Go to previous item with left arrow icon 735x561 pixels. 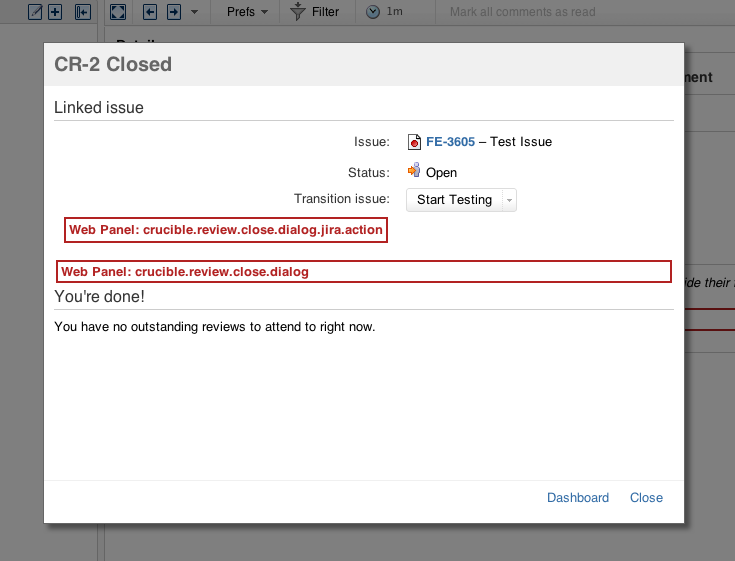150,12
